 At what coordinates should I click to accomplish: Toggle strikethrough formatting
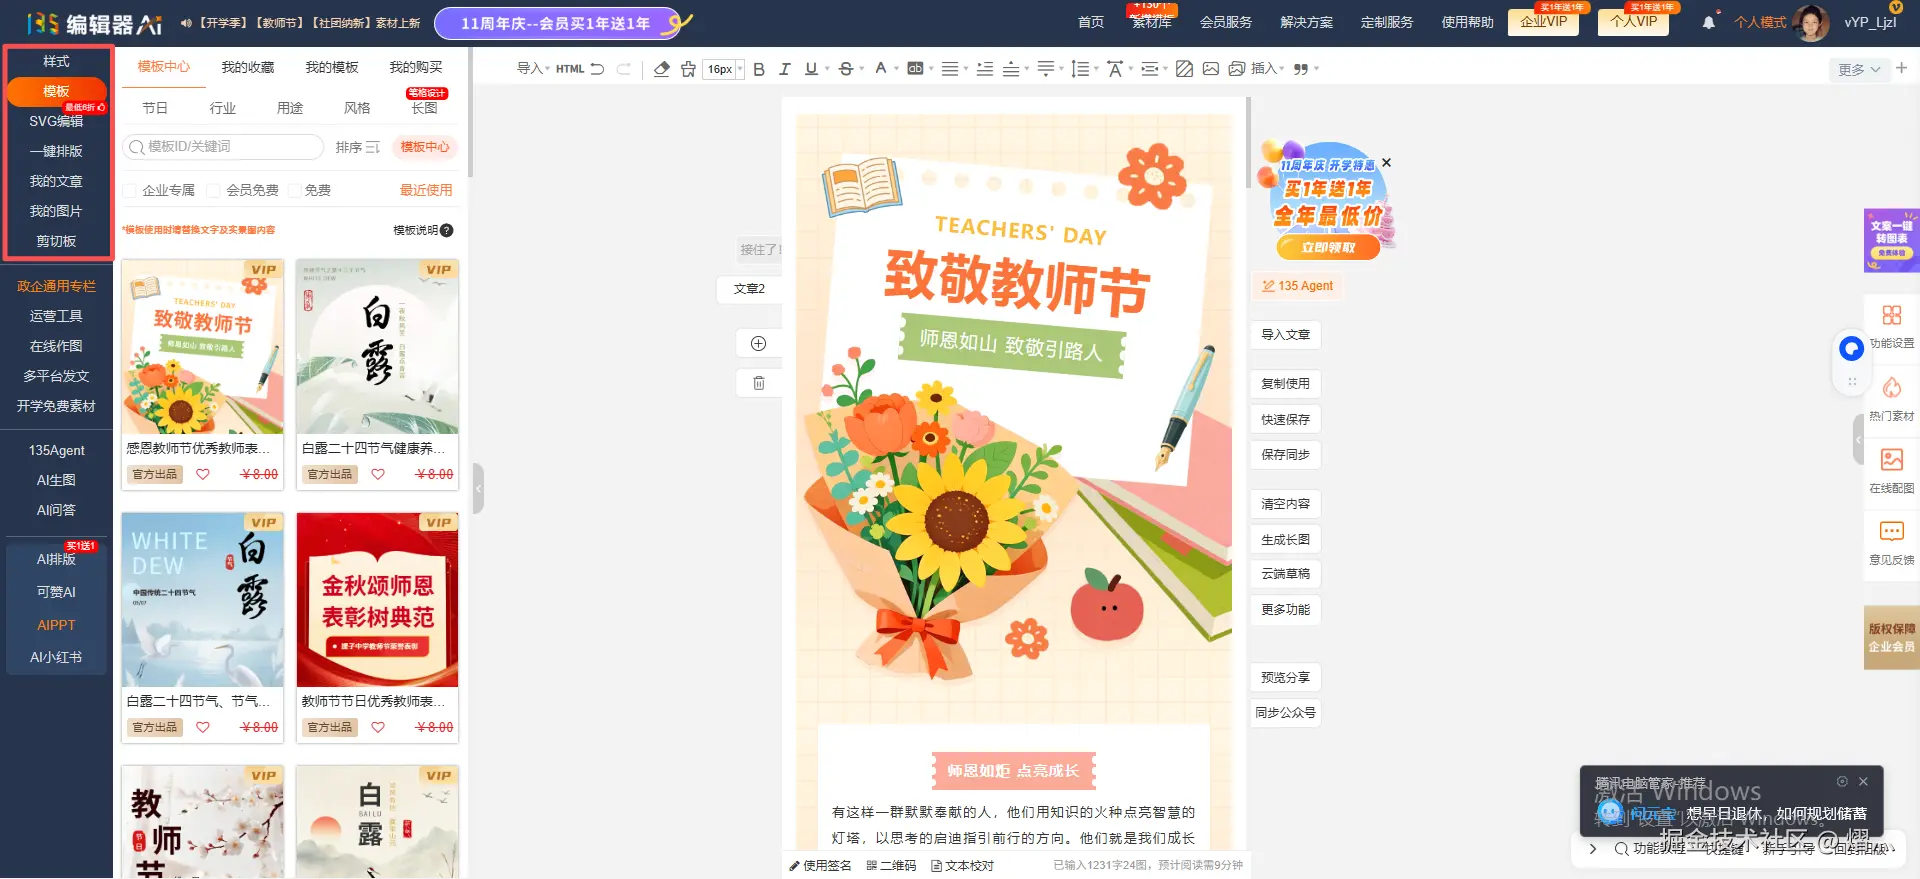point(846,69)
